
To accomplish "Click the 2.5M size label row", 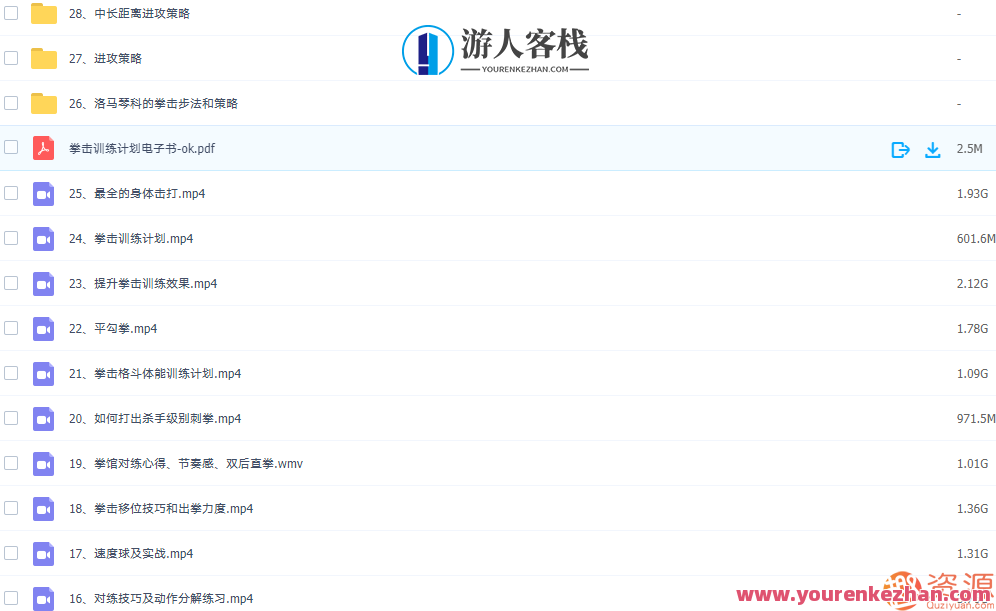I will point(970,148).
